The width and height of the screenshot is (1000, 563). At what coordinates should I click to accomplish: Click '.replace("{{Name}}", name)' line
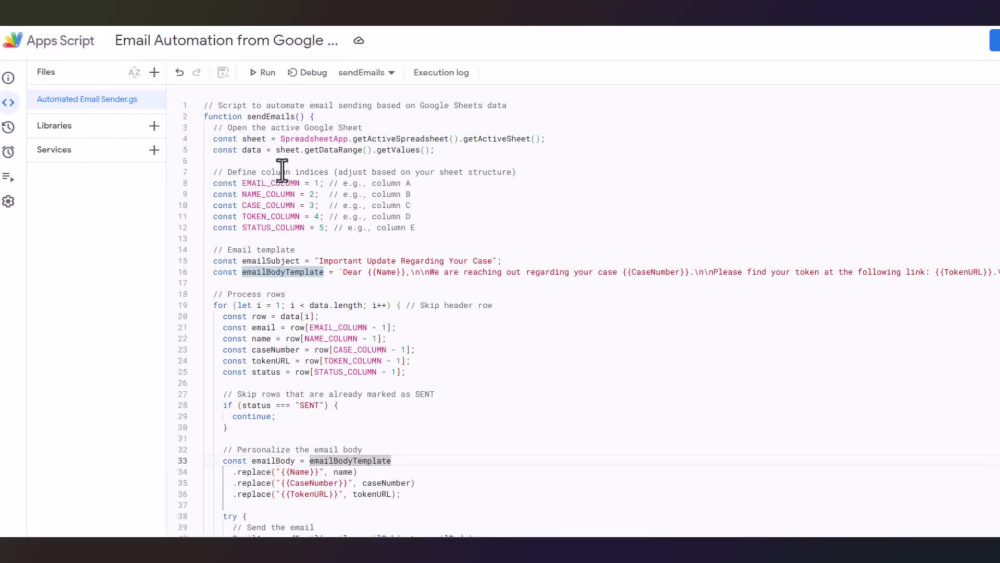[x=295, y=472]
